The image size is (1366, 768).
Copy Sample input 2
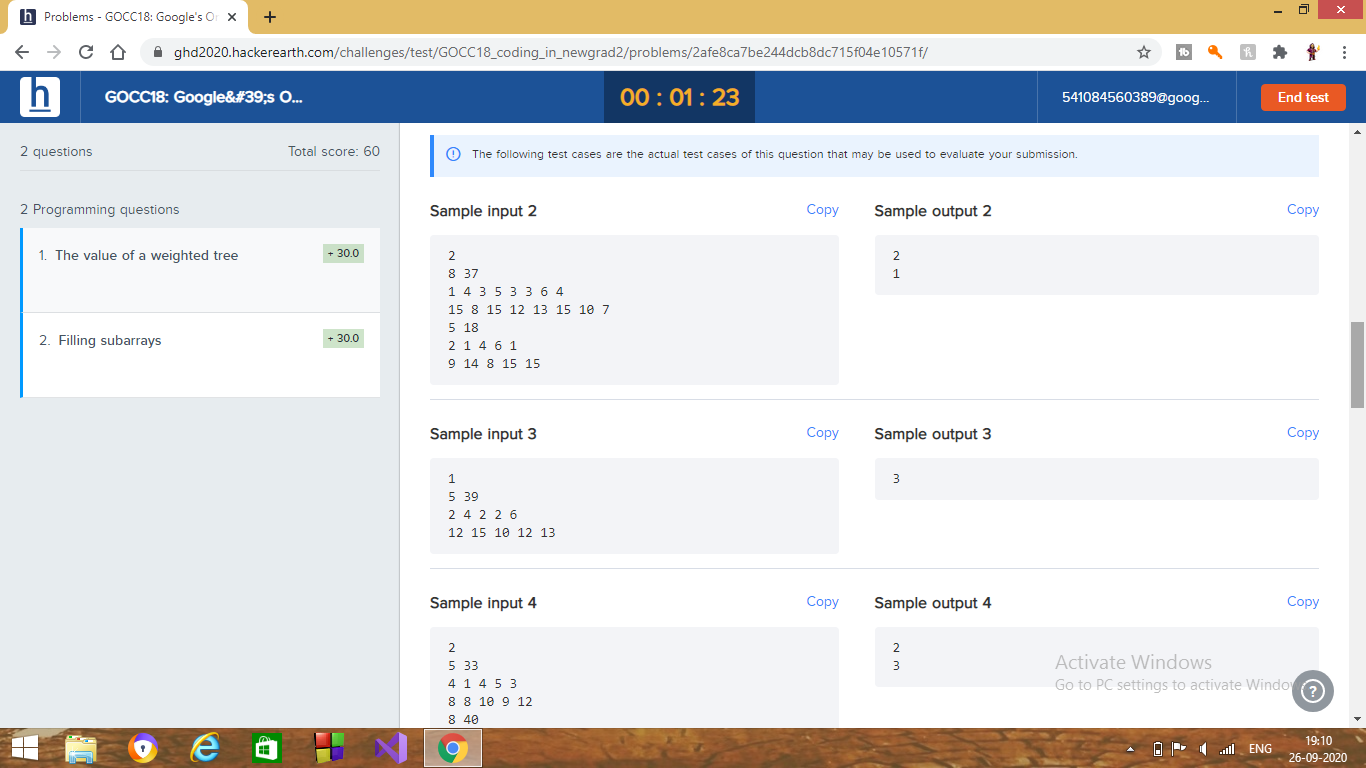[822, 210]
